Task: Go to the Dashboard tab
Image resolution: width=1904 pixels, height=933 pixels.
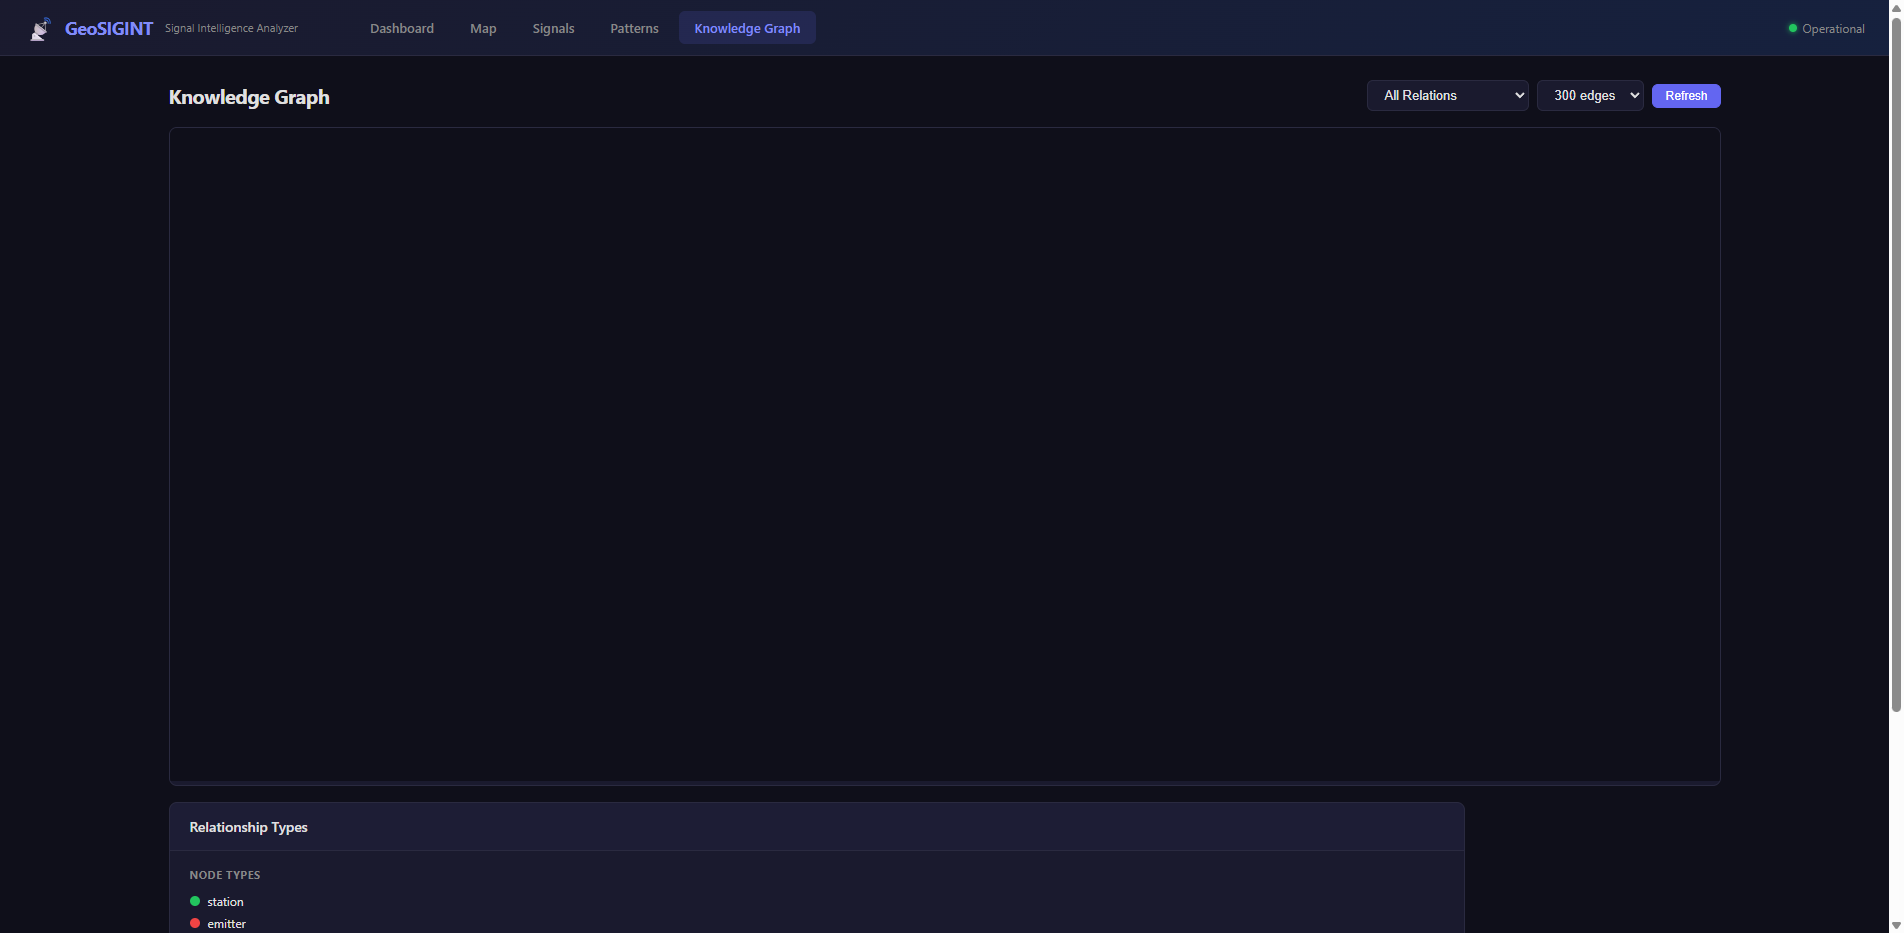Action: click(401, 28)
